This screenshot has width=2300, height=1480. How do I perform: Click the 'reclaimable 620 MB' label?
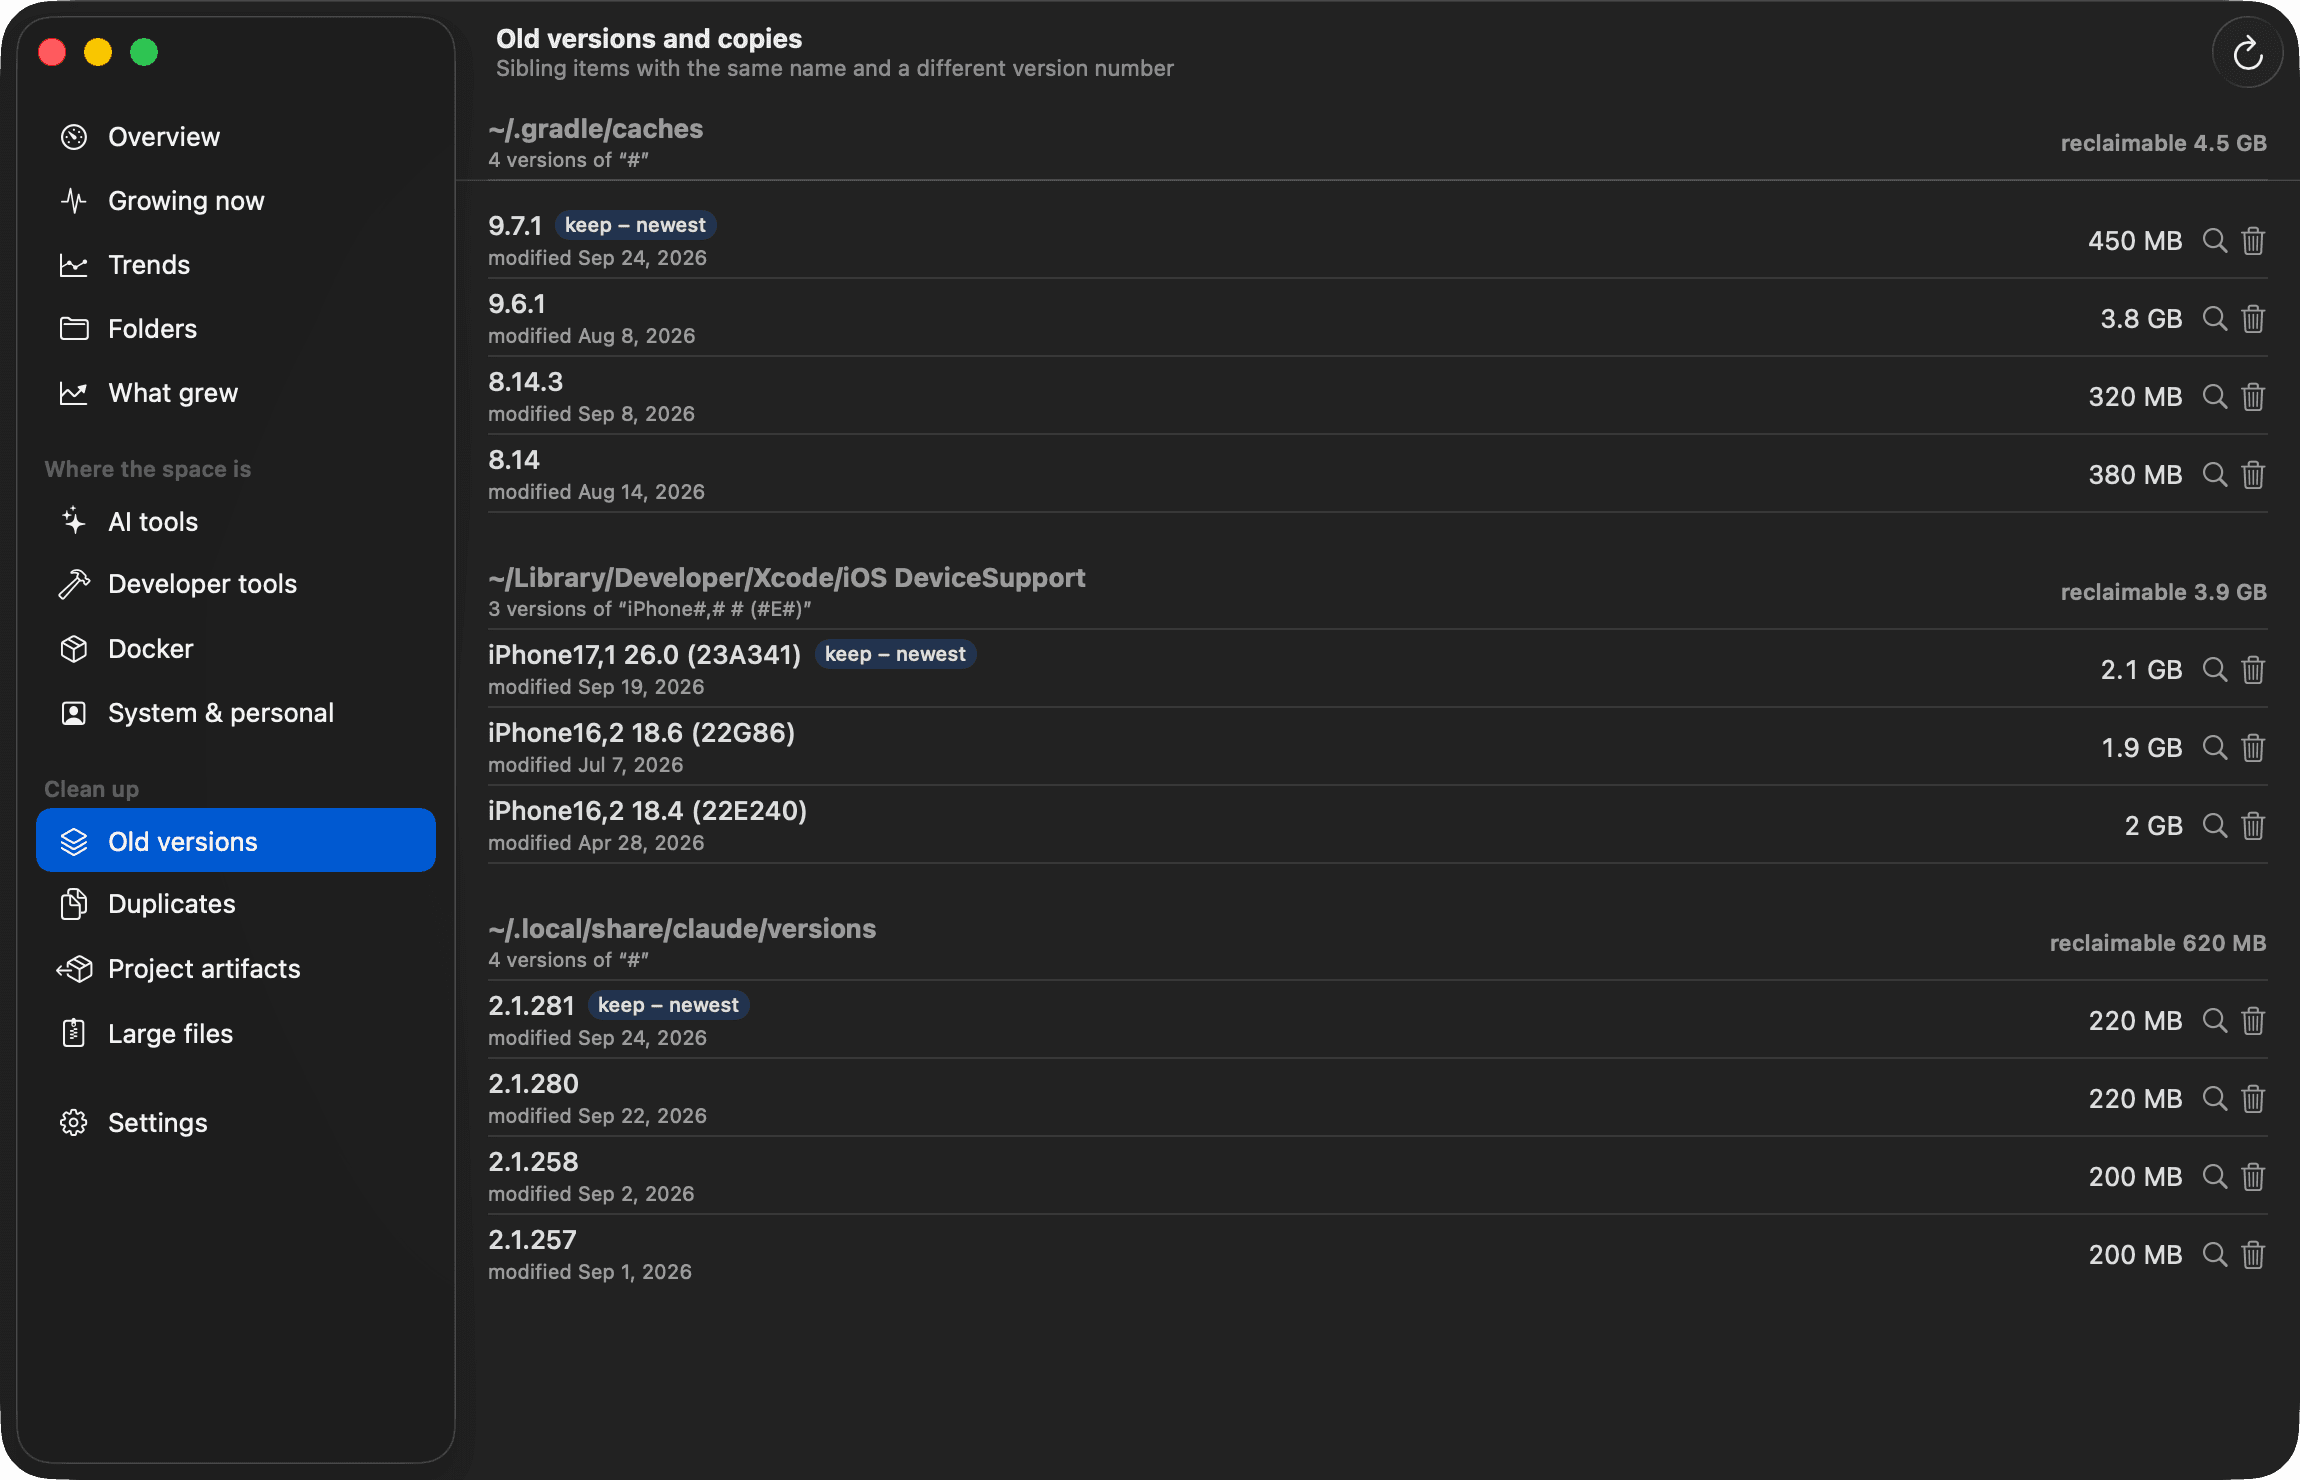pyautogui.click(x=2158, y=943)
